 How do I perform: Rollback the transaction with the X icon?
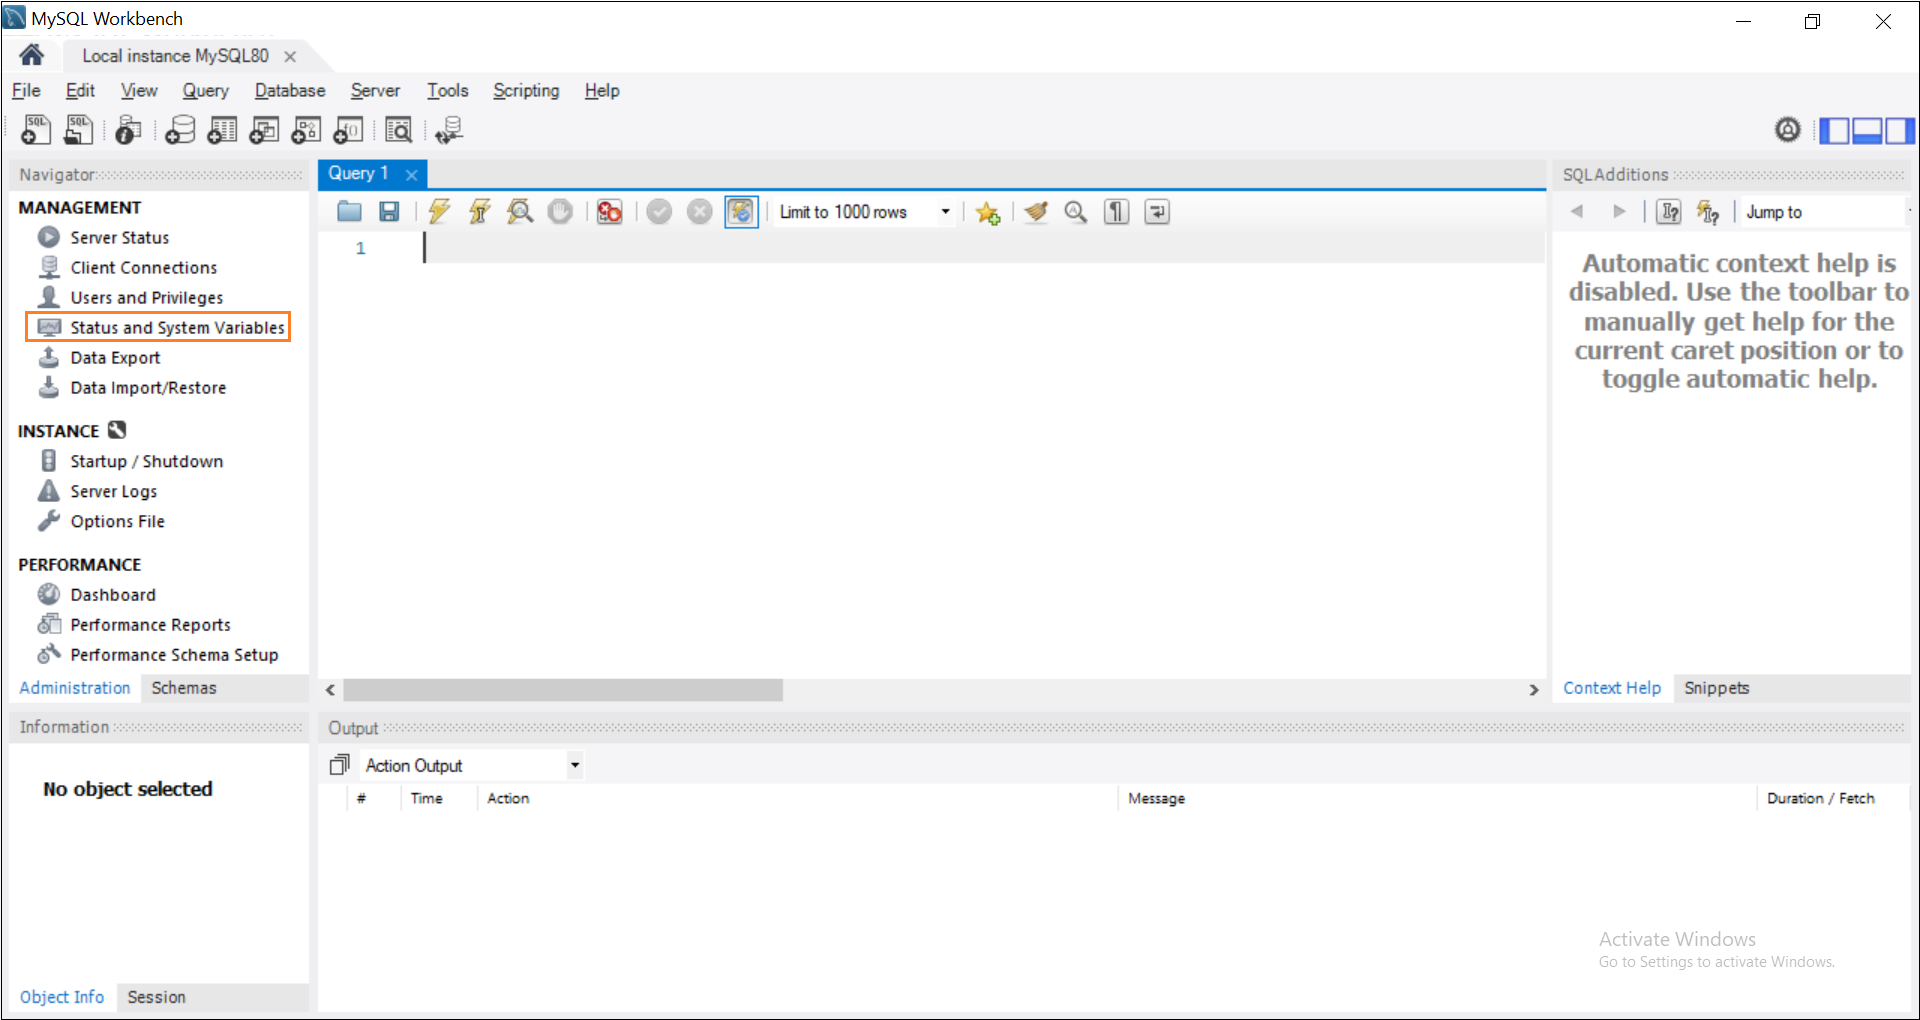coord(700,212)
